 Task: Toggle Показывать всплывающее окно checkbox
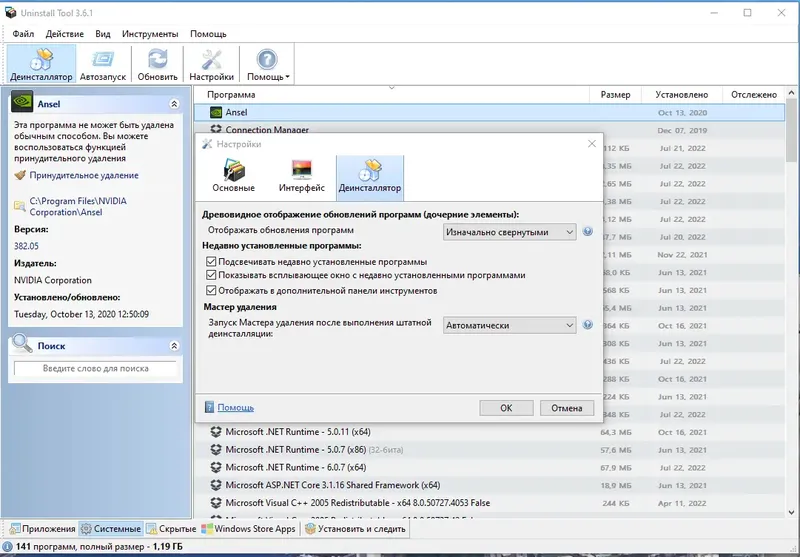coord(211,275)
